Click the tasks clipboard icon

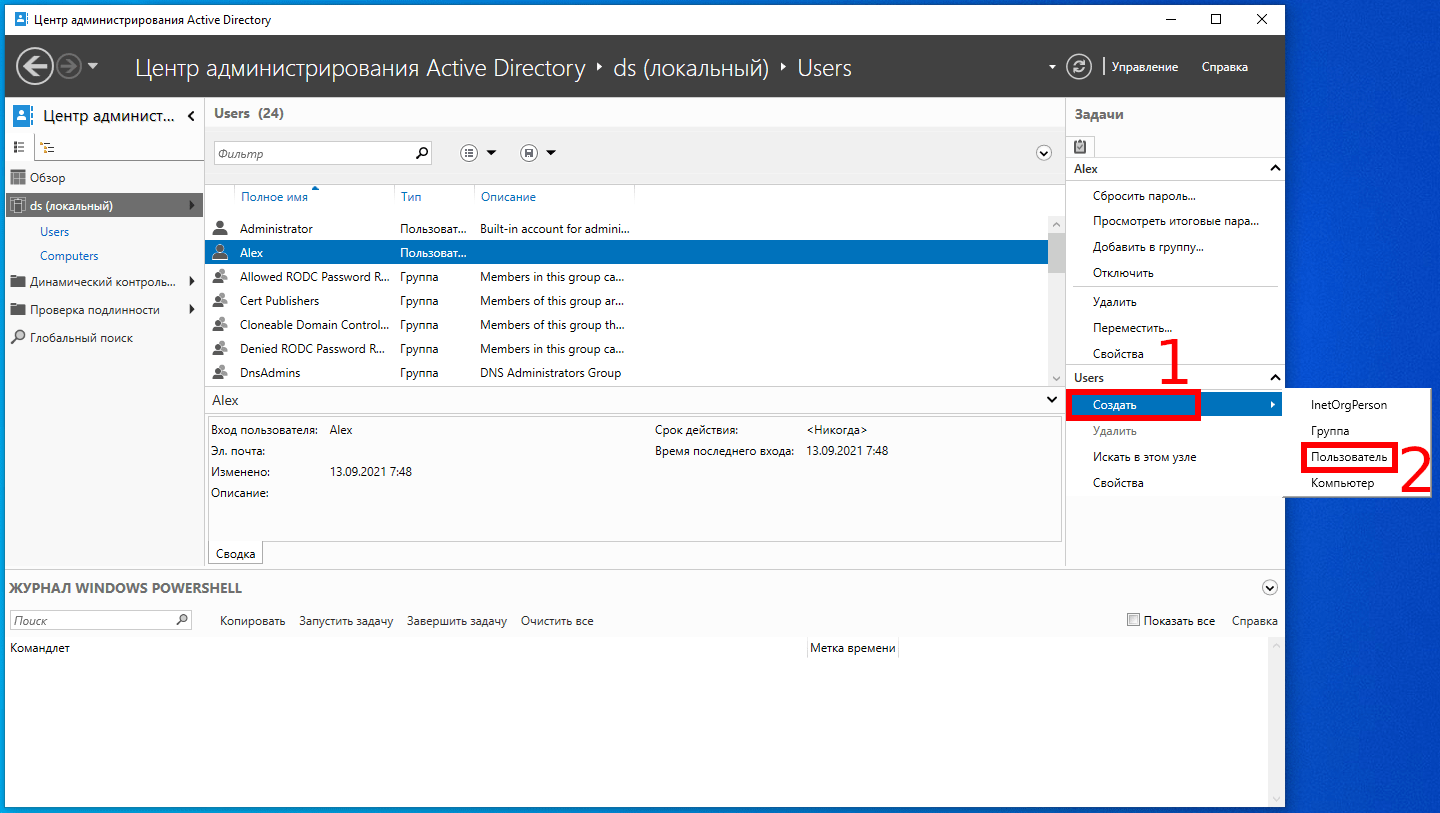(x=1080, y=146)
